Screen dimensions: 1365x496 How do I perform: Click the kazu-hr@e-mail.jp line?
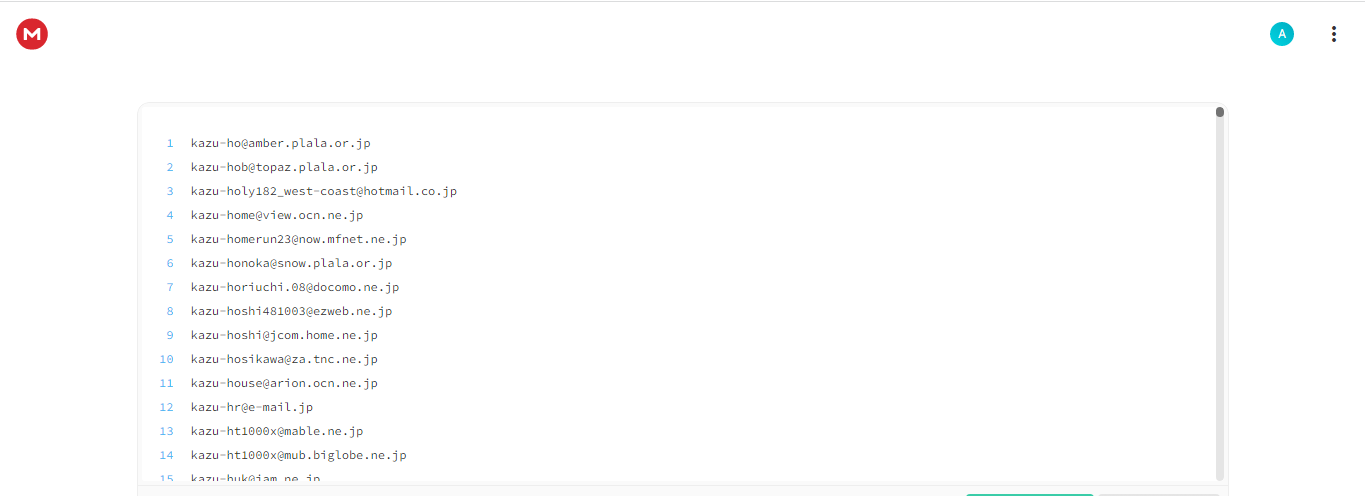[252, 407]
